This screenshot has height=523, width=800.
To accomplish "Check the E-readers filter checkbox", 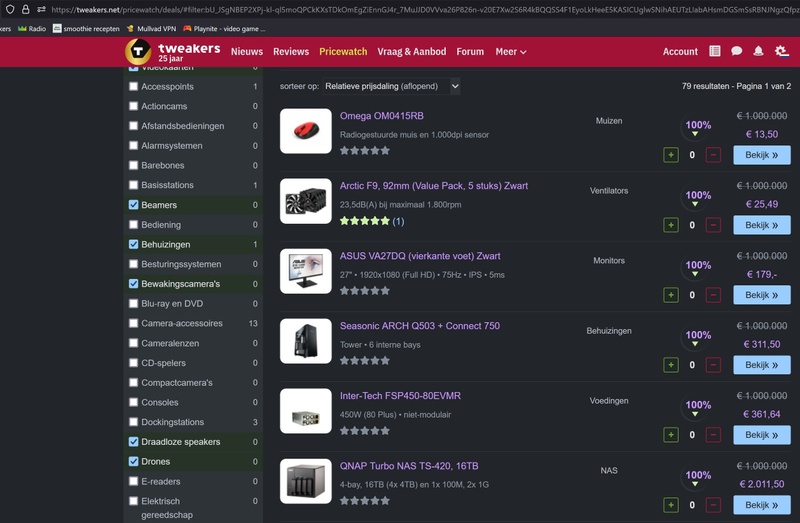I will (x=134, y=481).
